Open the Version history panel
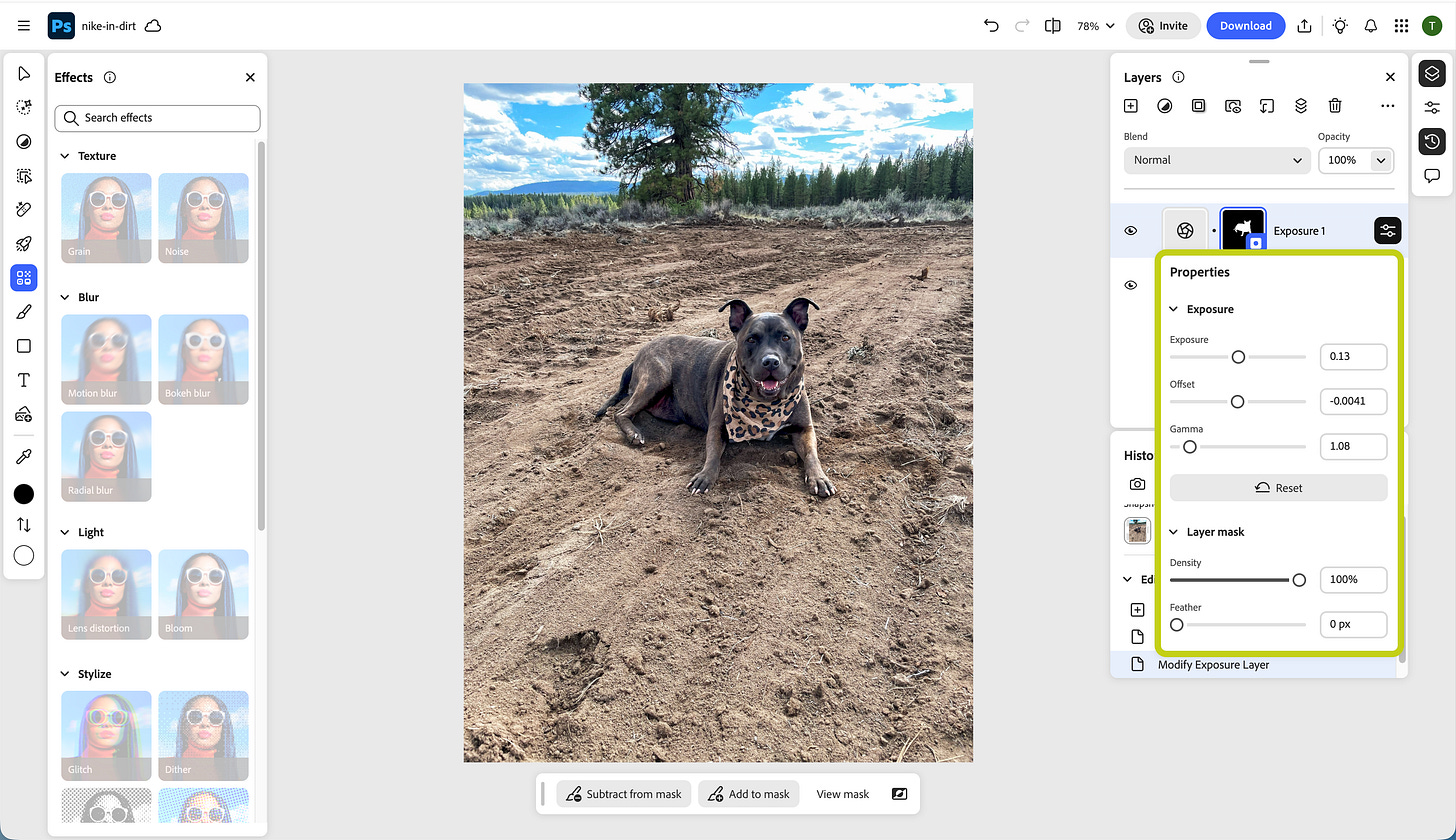This screenshot has width=1456, height=840. click(x=1432, y=141)
